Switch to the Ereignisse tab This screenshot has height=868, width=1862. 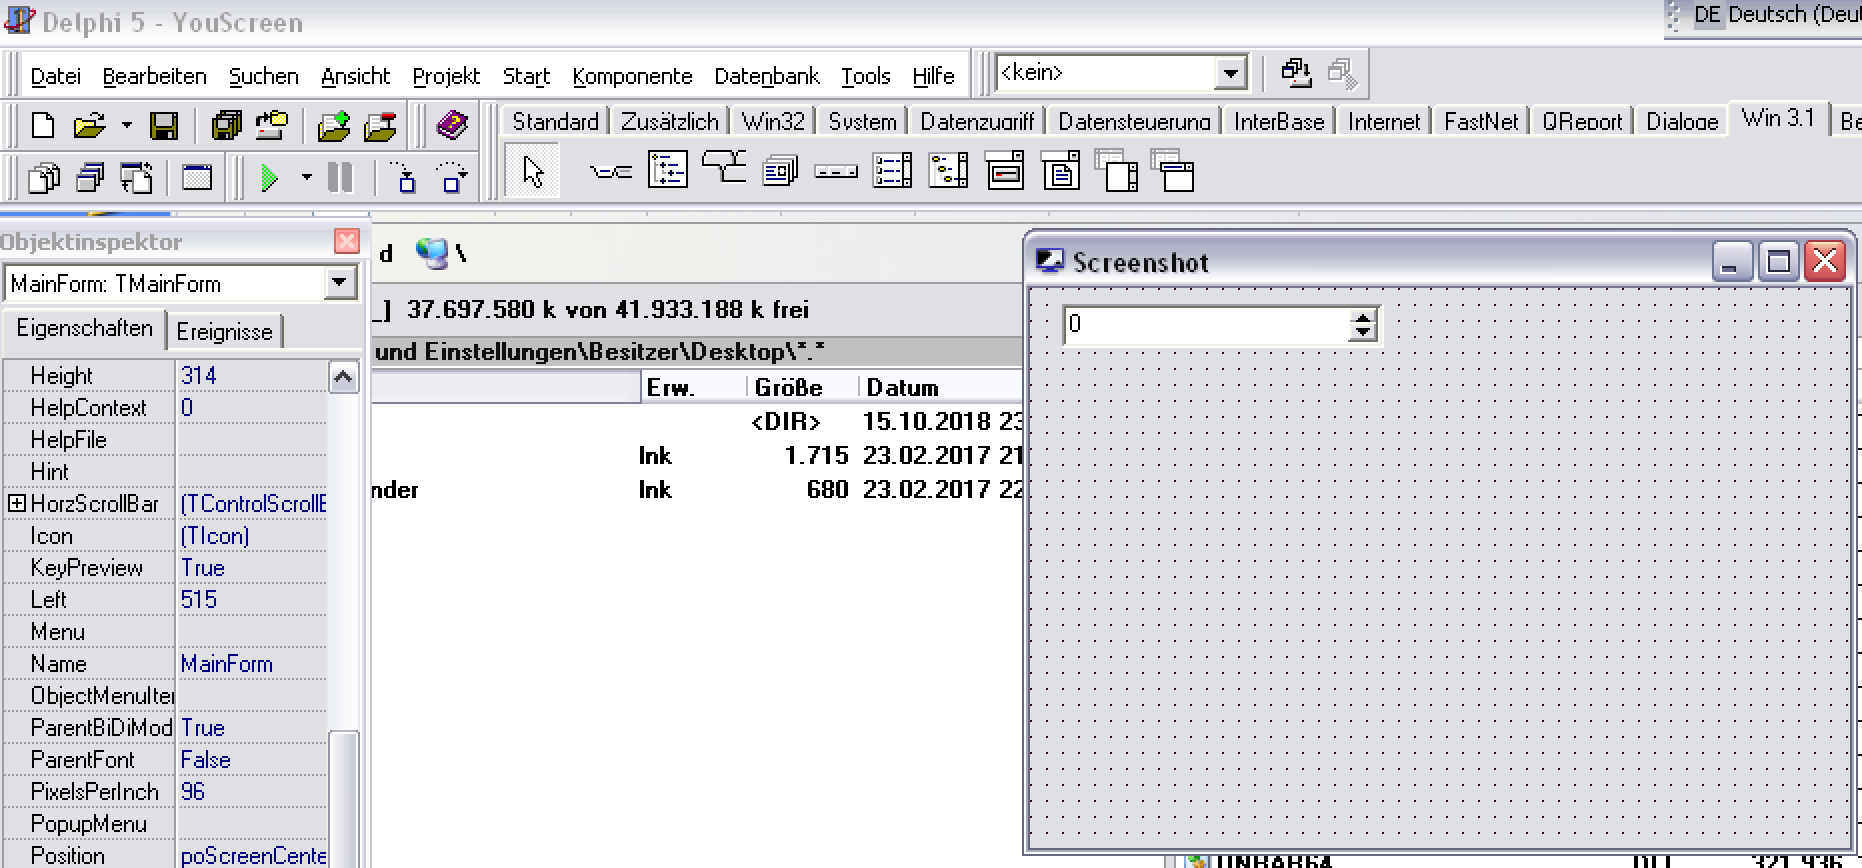pyautogui.click(x=224, y=332)
